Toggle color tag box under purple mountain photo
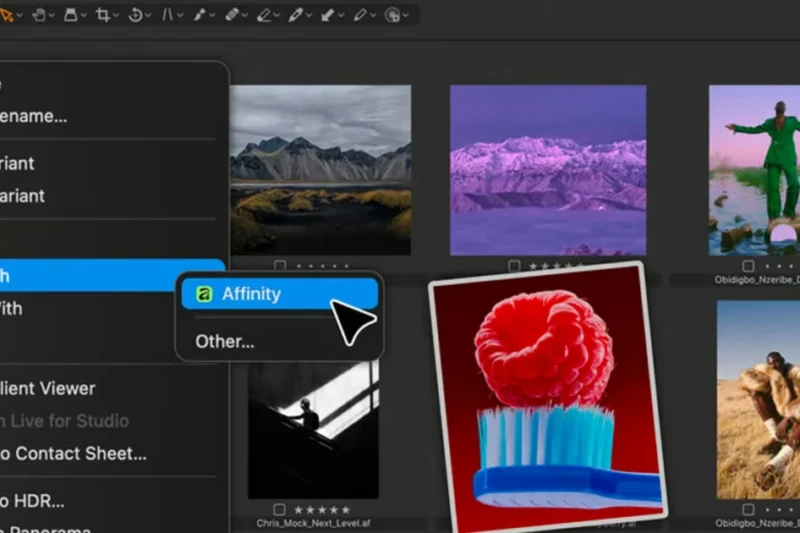The height and width of the screenshot is (533, 800). [514, 265]
